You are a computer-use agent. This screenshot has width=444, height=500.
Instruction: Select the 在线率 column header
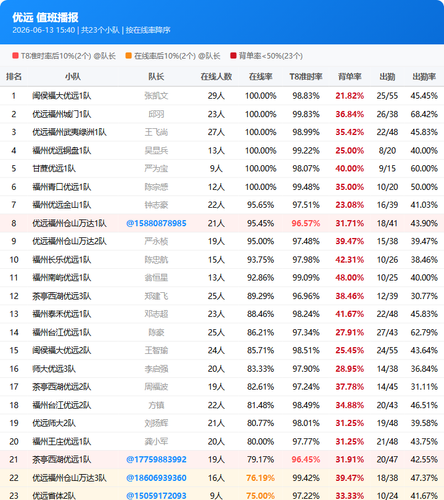tap(261, 77)
